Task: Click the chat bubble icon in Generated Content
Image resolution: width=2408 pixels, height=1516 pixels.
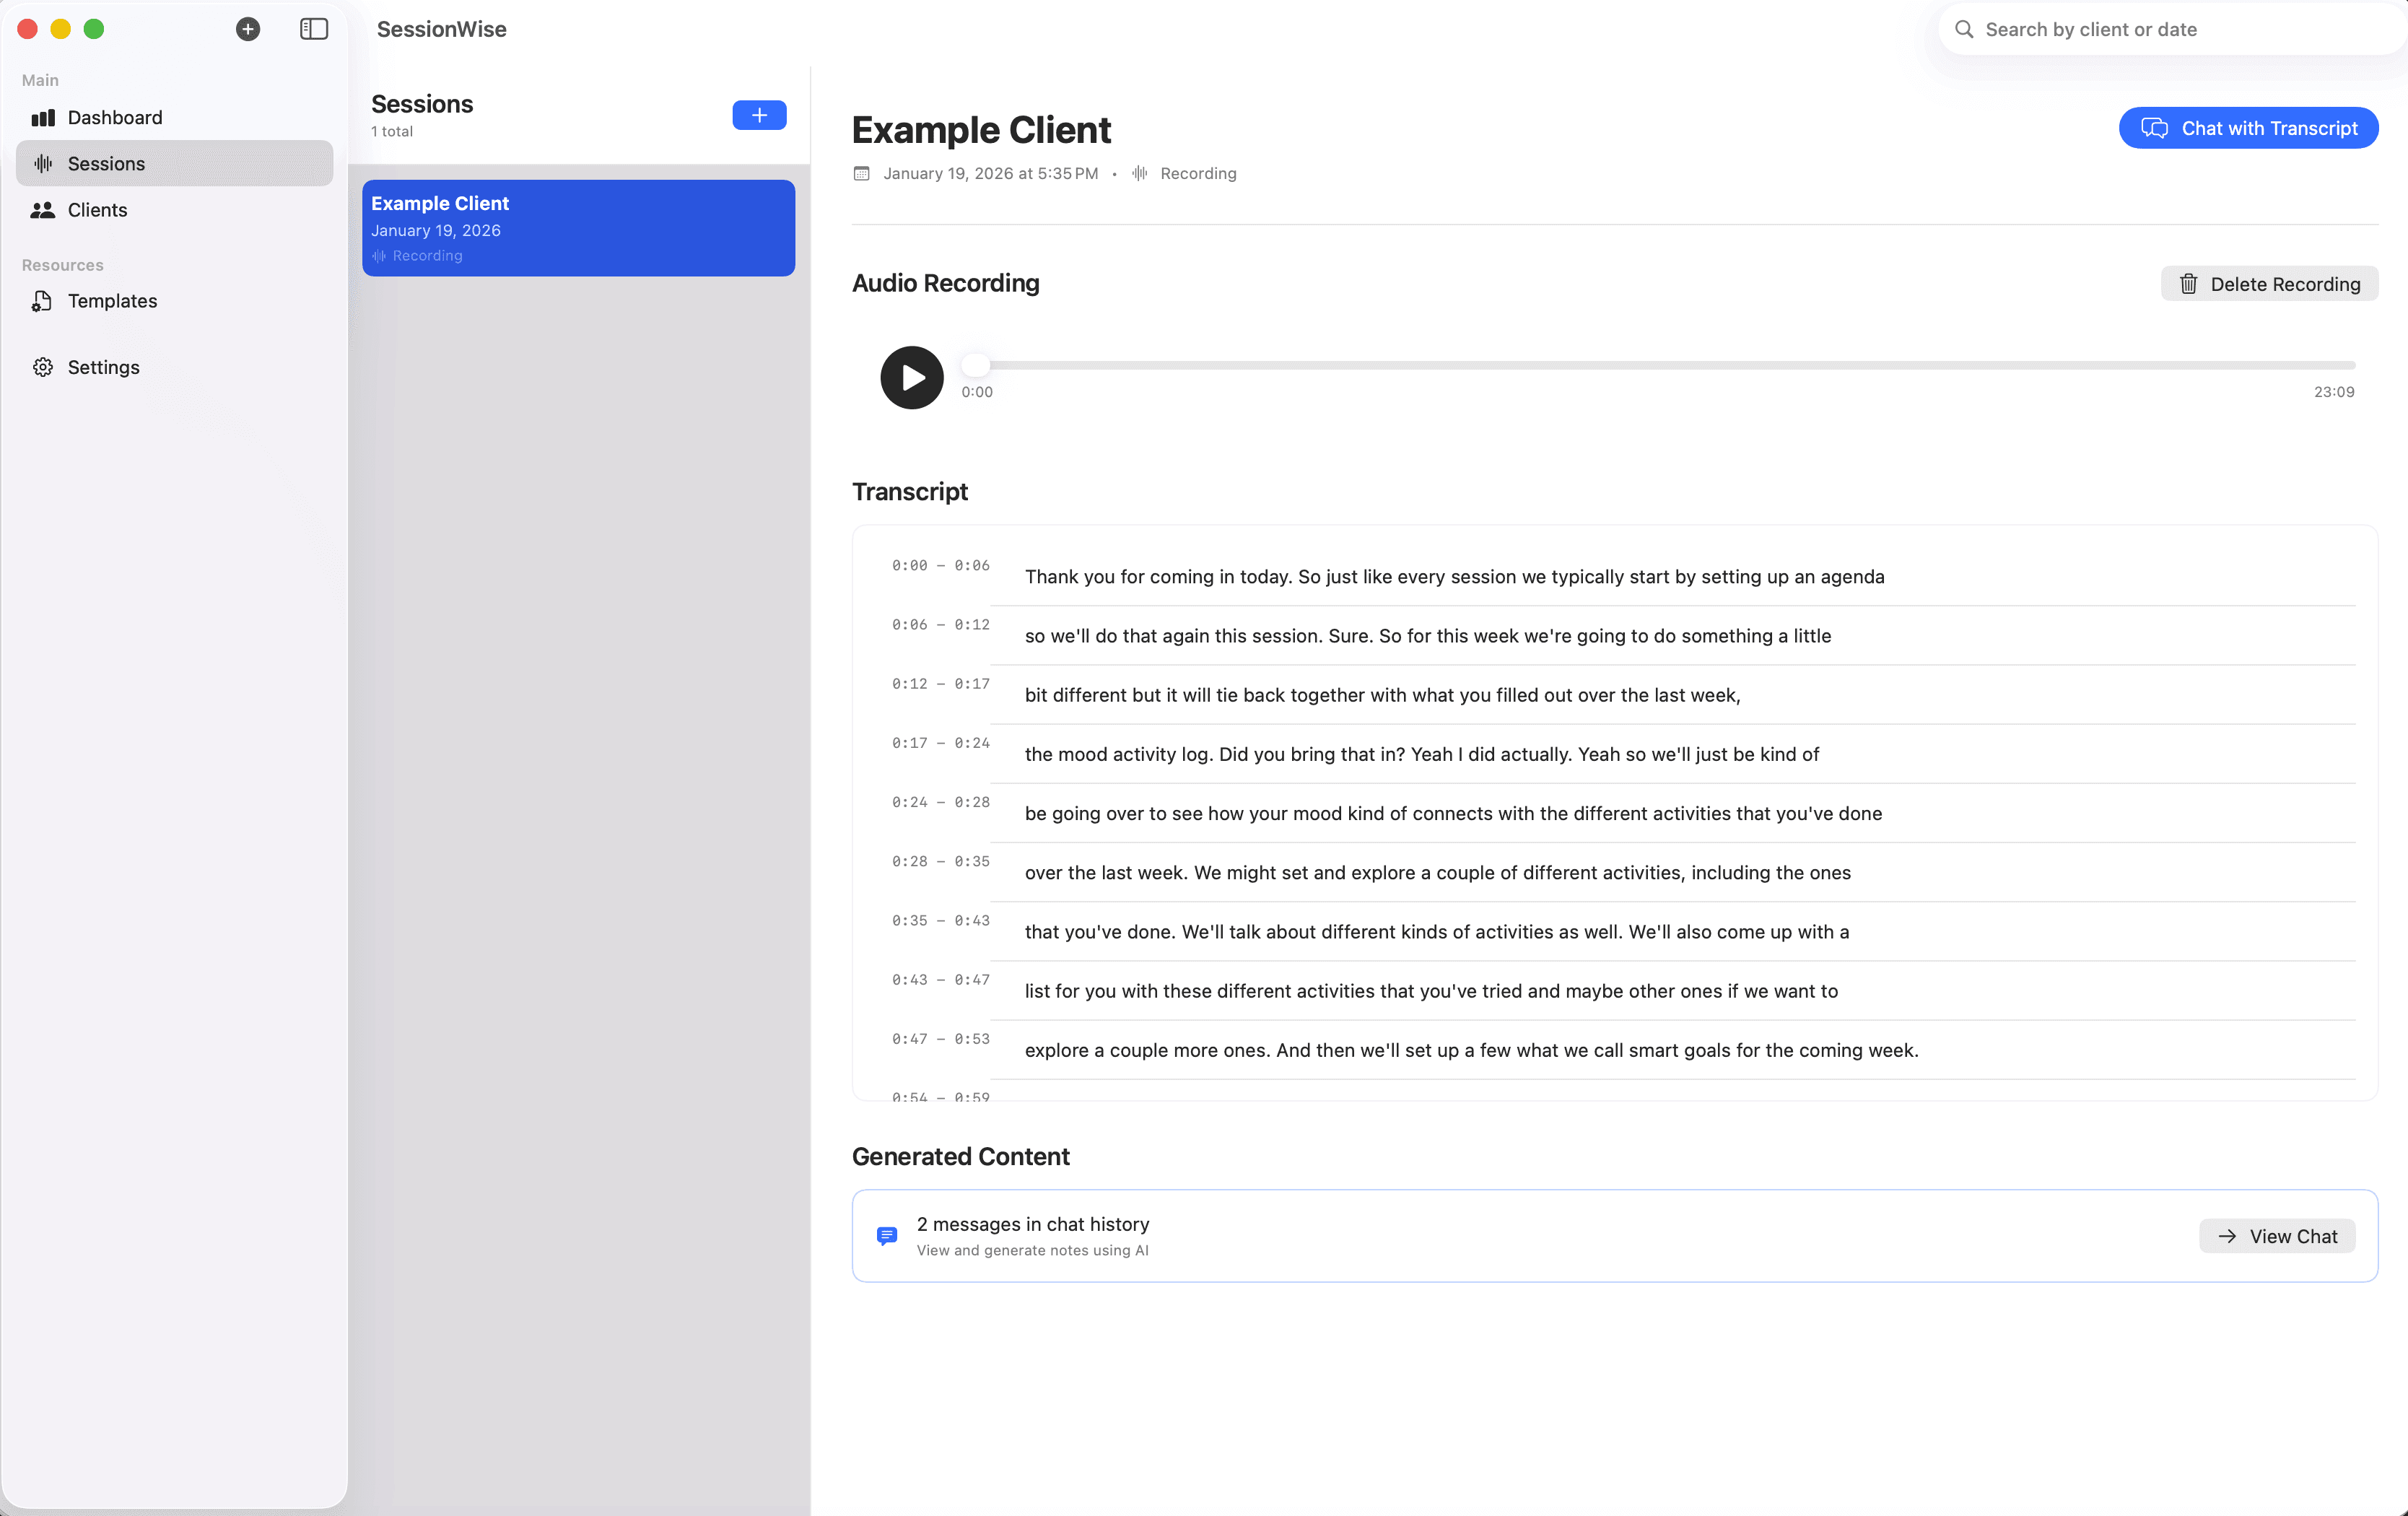Action: pos(887,1236)
